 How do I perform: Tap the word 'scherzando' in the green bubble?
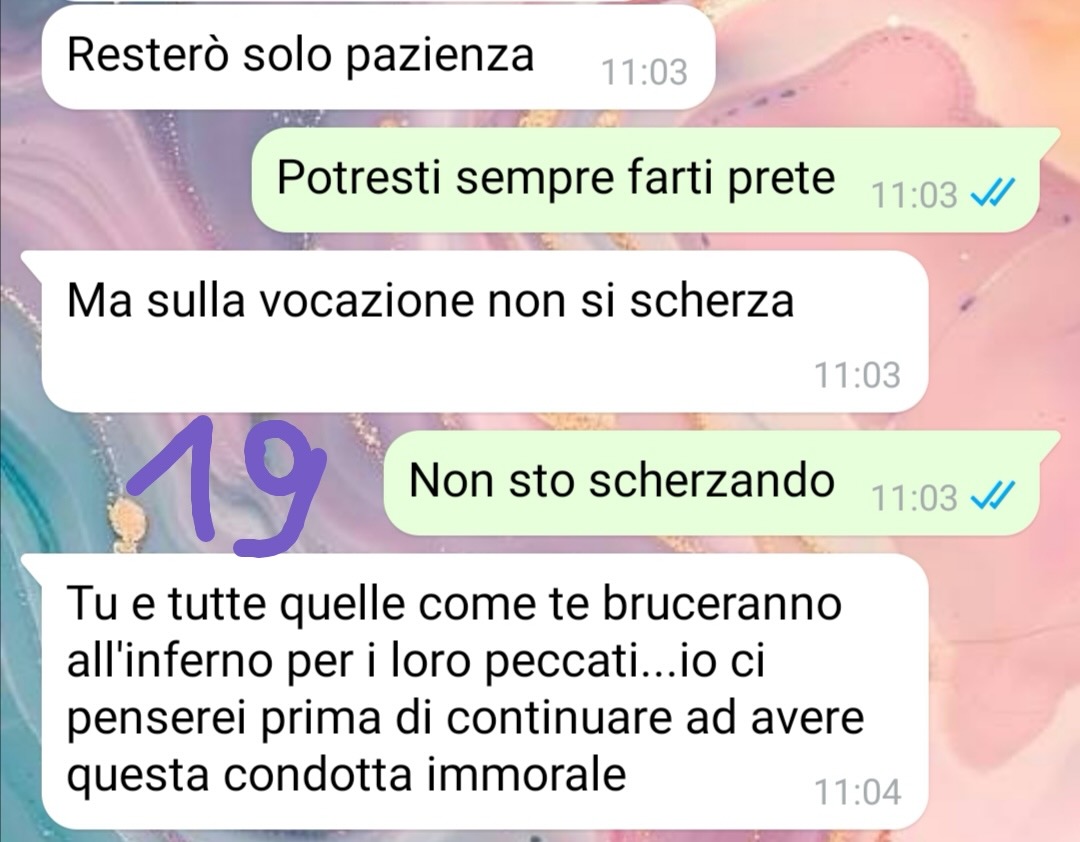coord(712,480)
